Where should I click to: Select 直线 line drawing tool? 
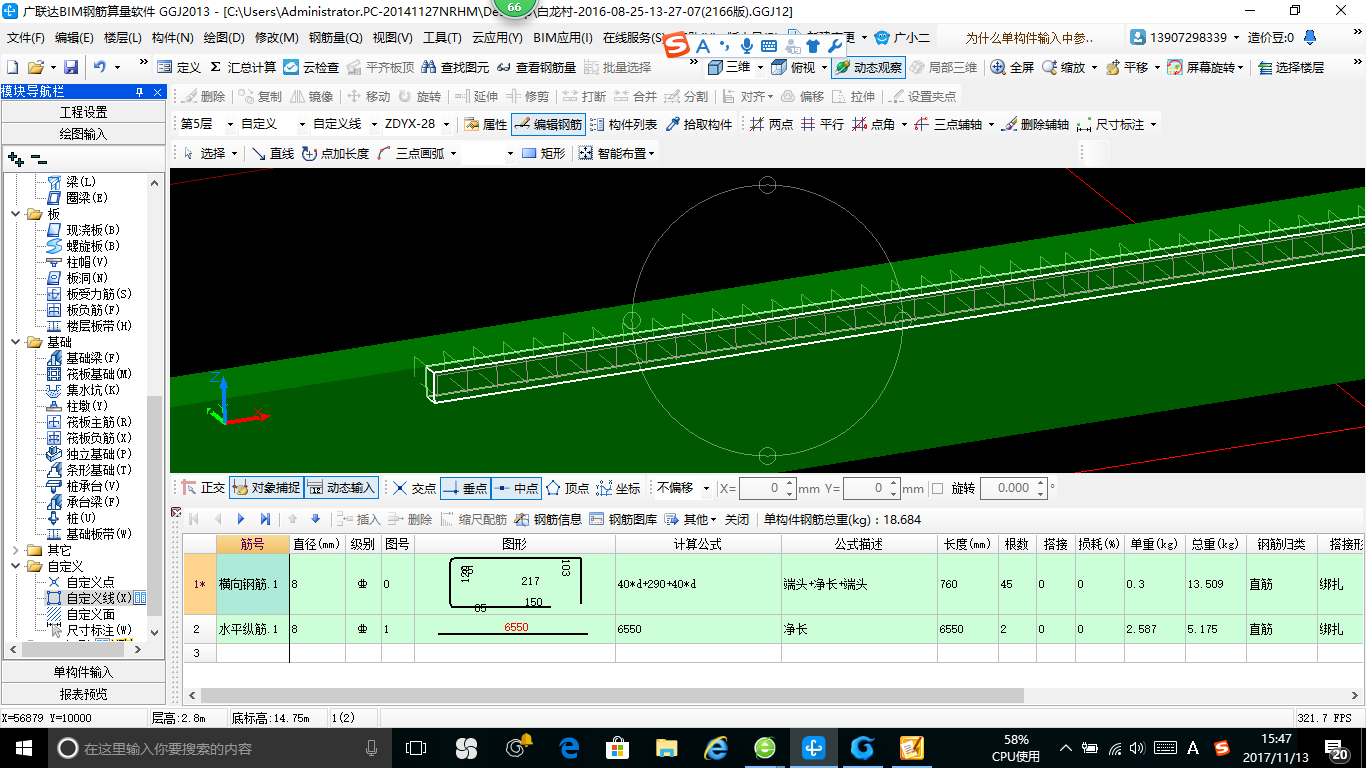click(273, 153)
